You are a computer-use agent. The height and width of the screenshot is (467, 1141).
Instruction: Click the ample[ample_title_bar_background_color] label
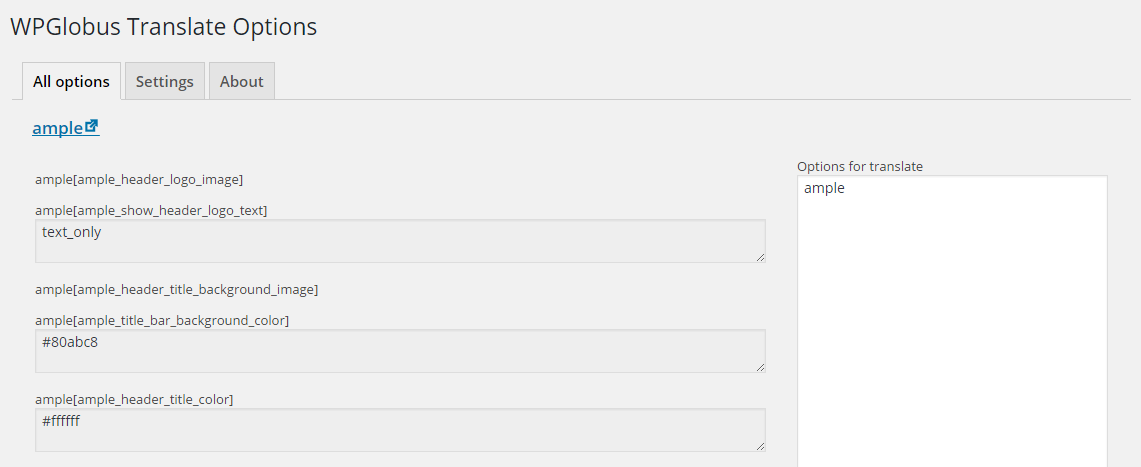coord(162,320)
